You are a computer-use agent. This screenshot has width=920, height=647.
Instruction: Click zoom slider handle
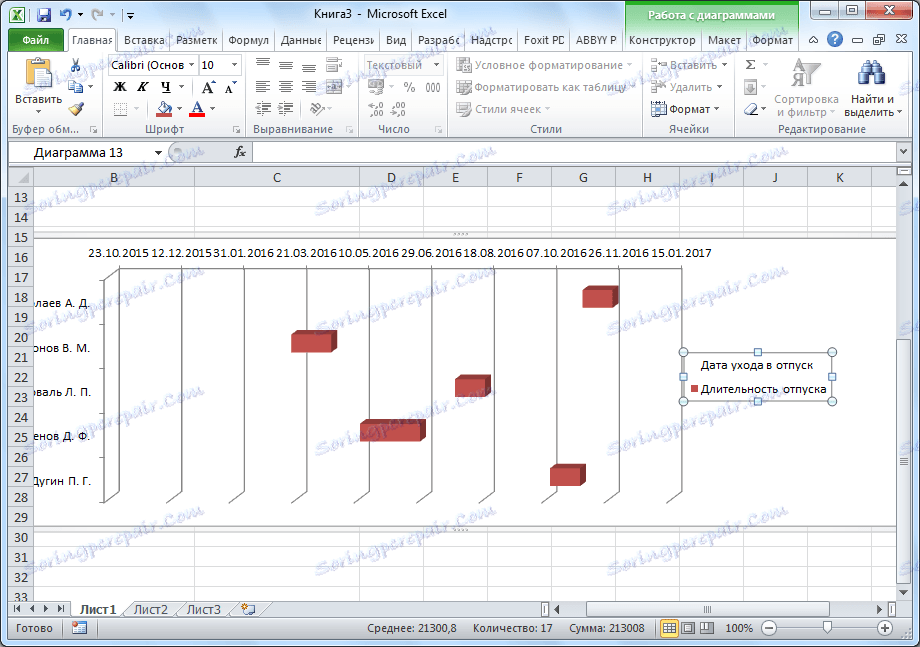pyautogui.click(x=827, y=628)
